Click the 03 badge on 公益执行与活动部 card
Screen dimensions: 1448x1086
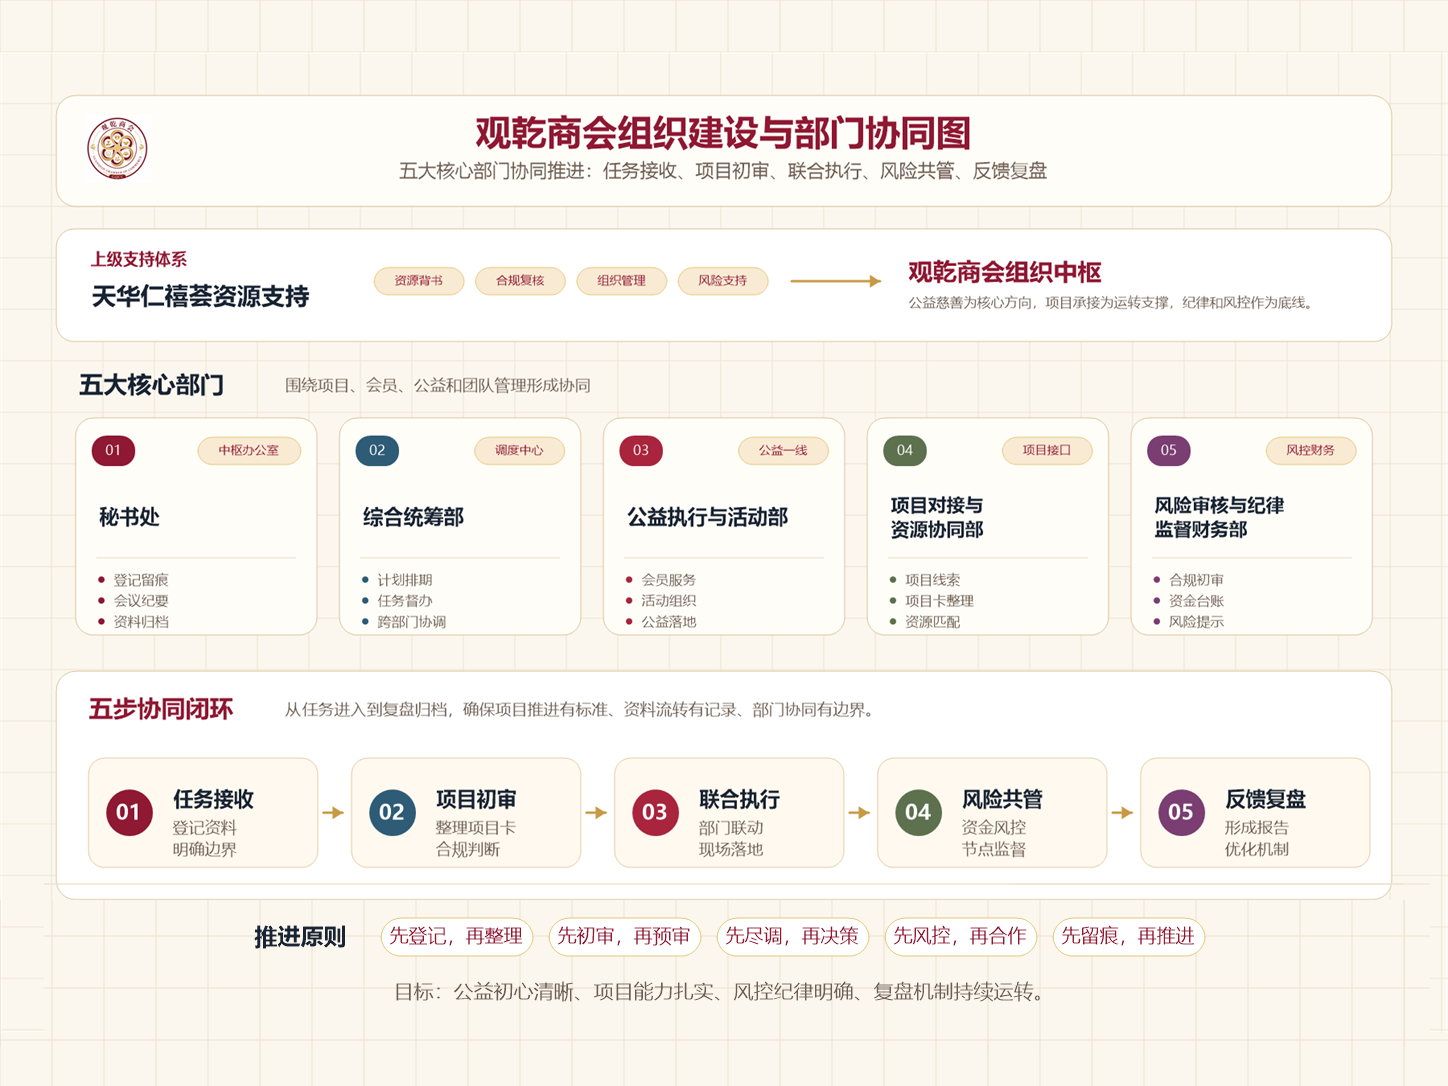pyautogui.click(x=641, y=450)
